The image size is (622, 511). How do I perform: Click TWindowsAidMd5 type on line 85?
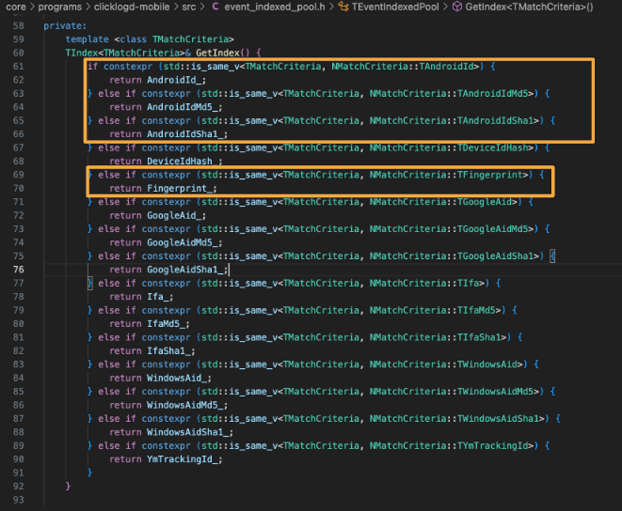(x=495, y=391)
